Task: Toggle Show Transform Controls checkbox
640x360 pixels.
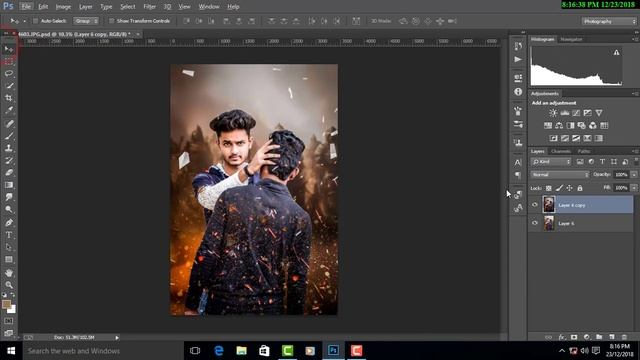Action: [x=111, y=21]
